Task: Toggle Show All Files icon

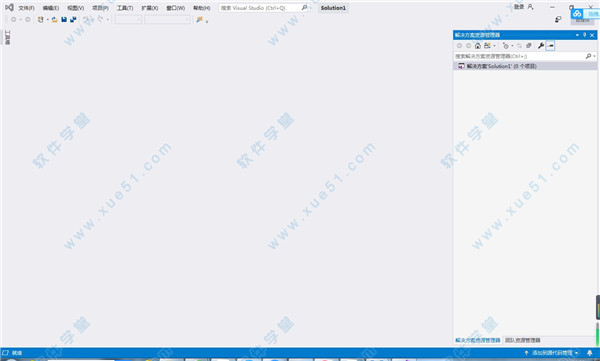Action: click(x=529, y=46)
